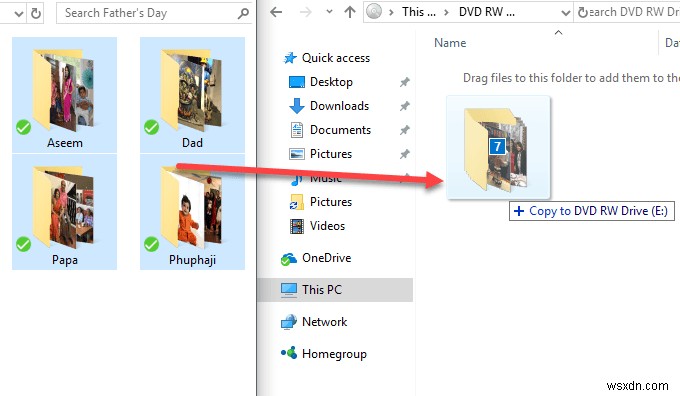
Task: Uncheck the Phuphaji folder selection checkmark
Action: [151, 245]
